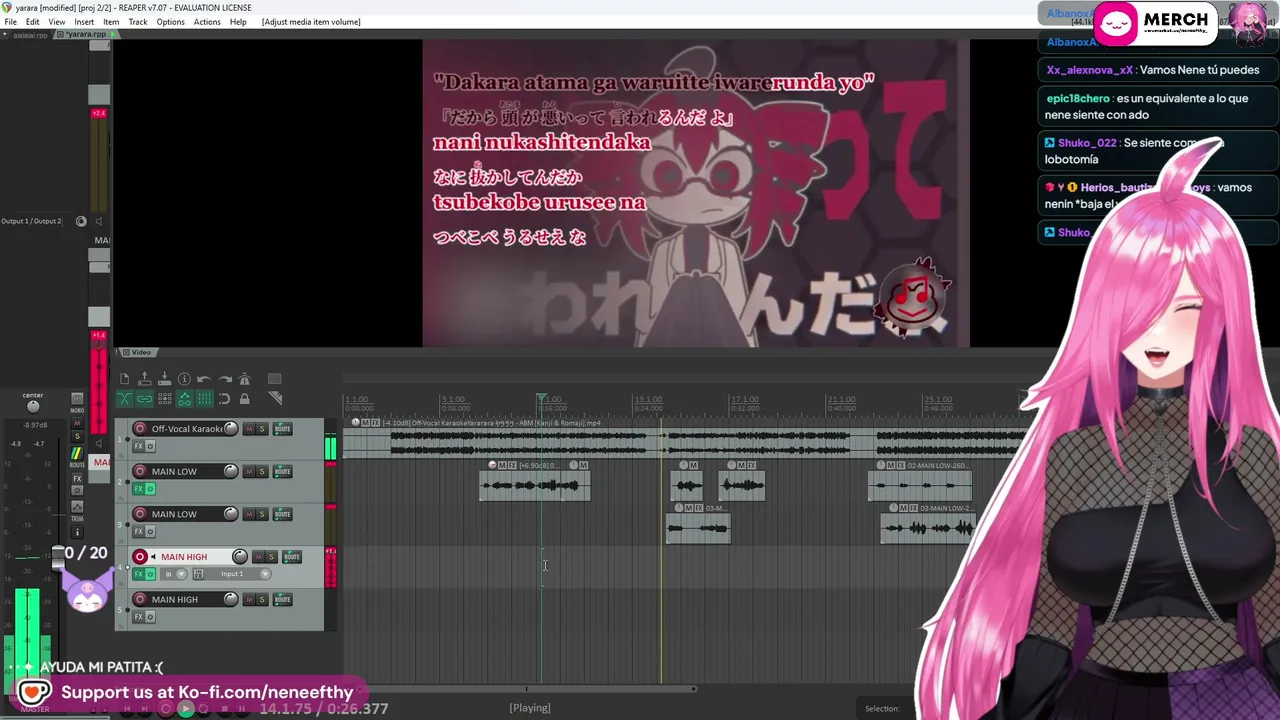
Task: Open the 'in' record monitoring dropdown
Action: click(174, 574)
